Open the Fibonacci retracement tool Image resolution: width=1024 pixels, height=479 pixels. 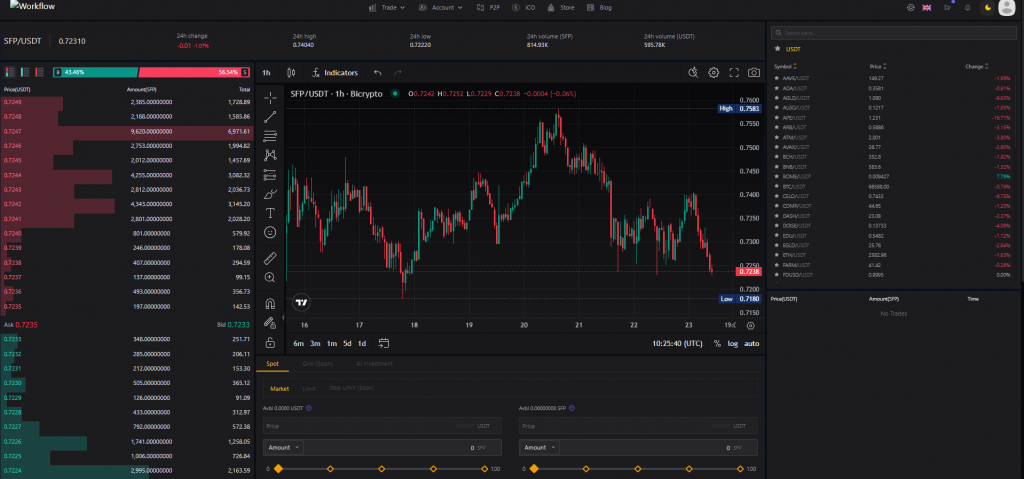coord(270,136)
